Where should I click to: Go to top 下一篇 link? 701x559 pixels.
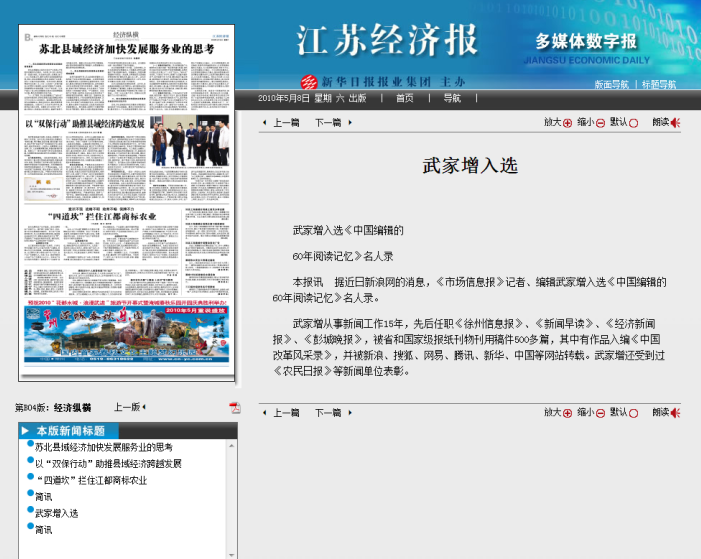(328, 123)
